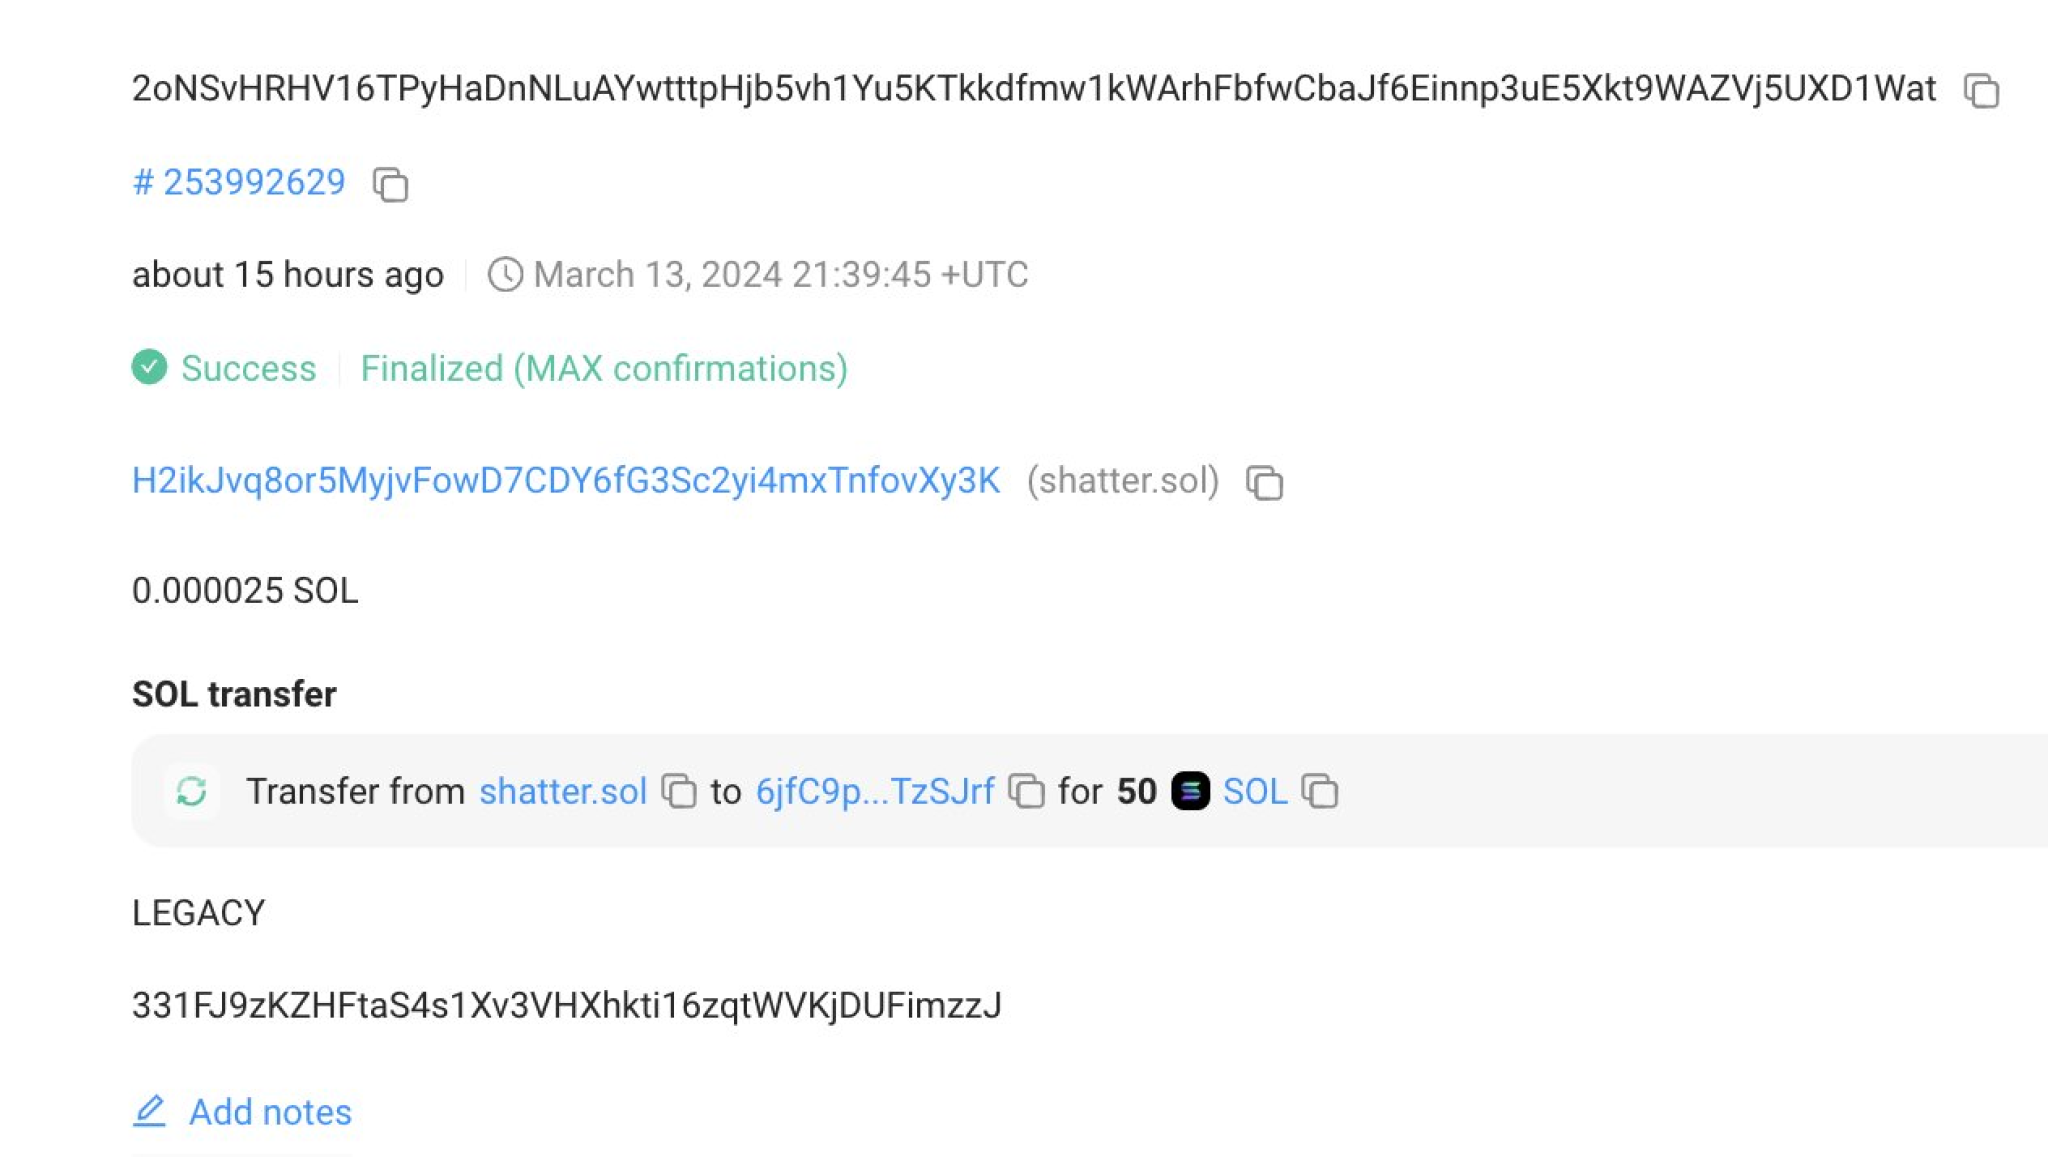Copy the signer address H2ikJvq8or5Myjv...
Image resolution: width=2048 pixels, height=1157 pixels.
(1263, 482)
